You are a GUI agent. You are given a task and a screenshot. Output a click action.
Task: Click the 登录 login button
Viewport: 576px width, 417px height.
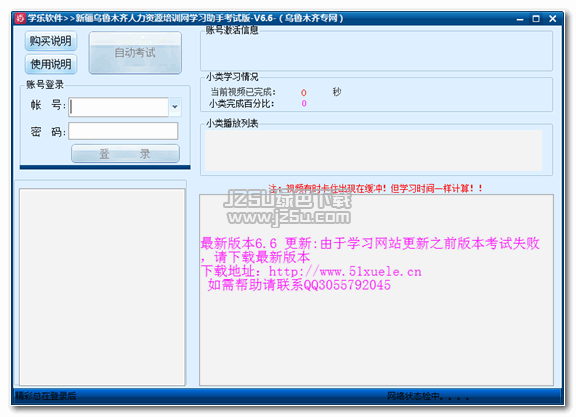coord(125,154)
